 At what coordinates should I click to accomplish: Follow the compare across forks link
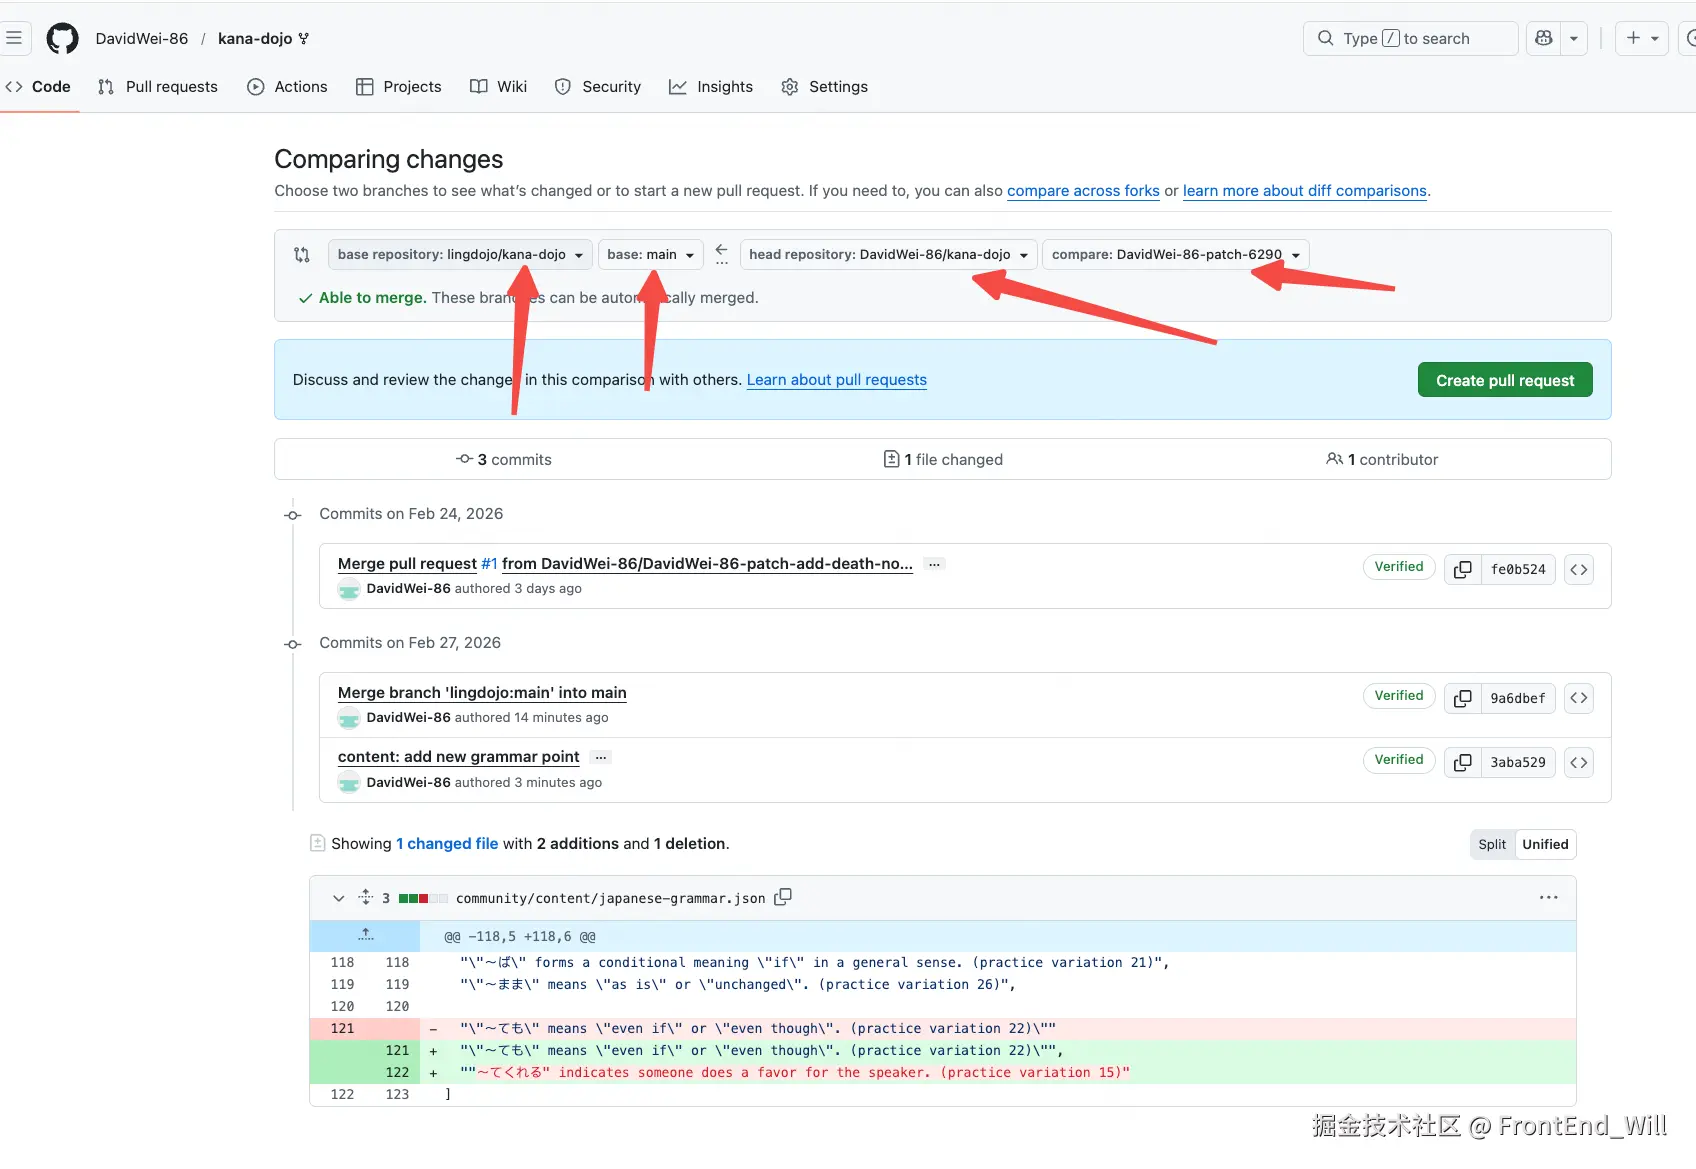pos(1083,191)
